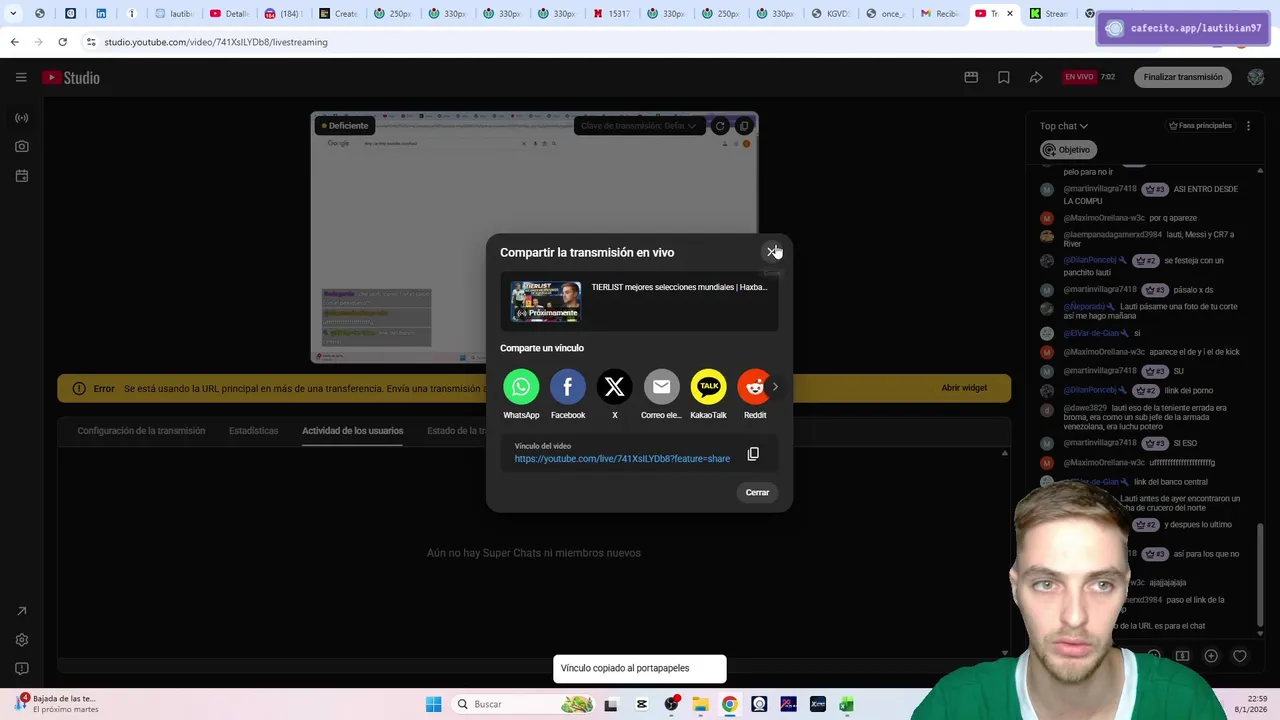Open the pop-out arrow icon in the sidebar
Image resolution: width=1280 pixels, height=720 pixels.
[x=21, y=611]
